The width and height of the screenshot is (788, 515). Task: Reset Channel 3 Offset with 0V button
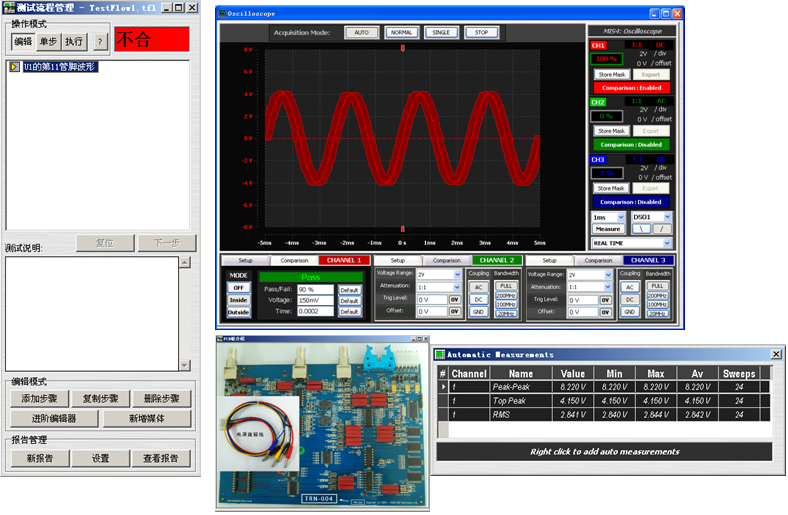(x=606, y=312)
